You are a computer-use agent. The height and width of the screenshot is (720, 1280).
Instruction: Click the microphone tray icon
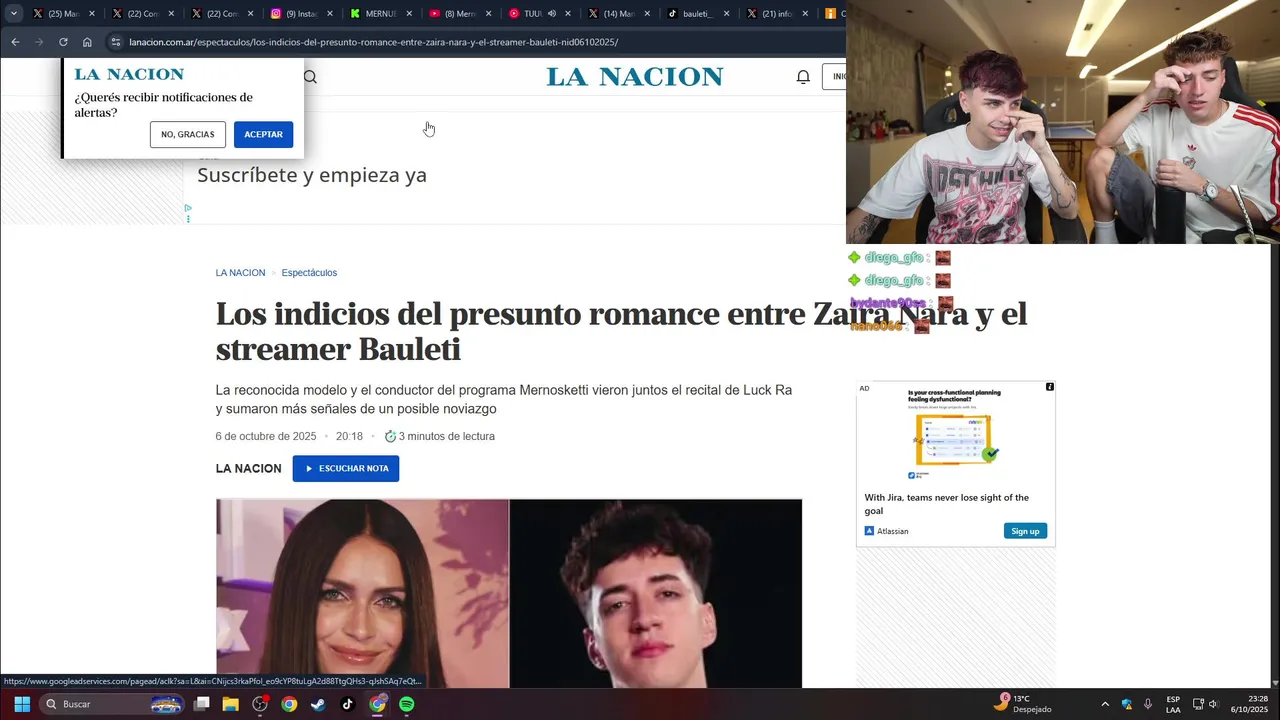(1148, 704)
